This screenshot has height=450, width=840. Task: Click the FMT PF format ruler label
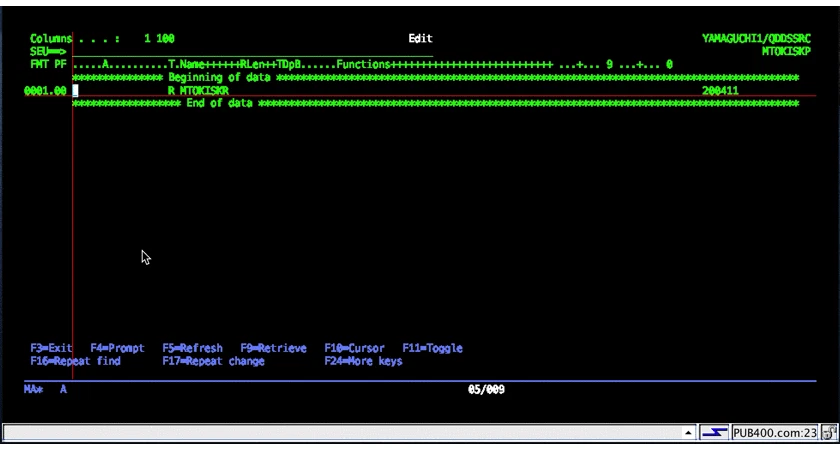coord(48,64)
